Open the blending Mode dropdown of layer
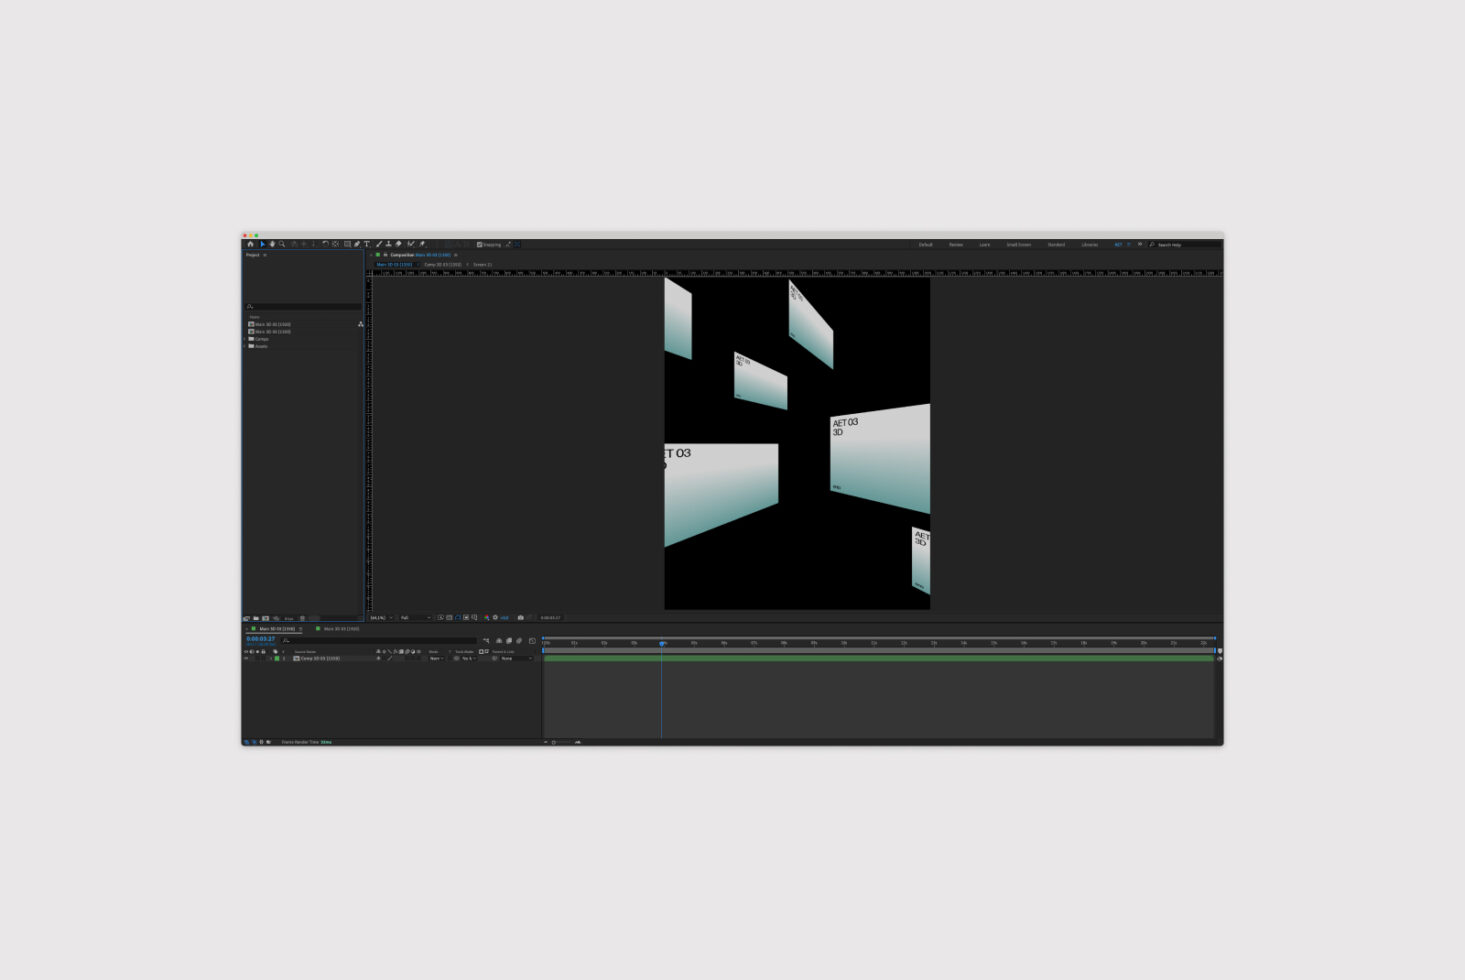 coord(436,658)
